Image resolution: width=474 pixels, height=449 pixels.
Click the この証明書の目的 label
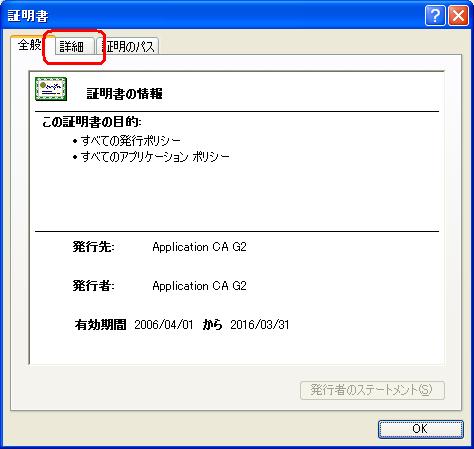point(92,122)
